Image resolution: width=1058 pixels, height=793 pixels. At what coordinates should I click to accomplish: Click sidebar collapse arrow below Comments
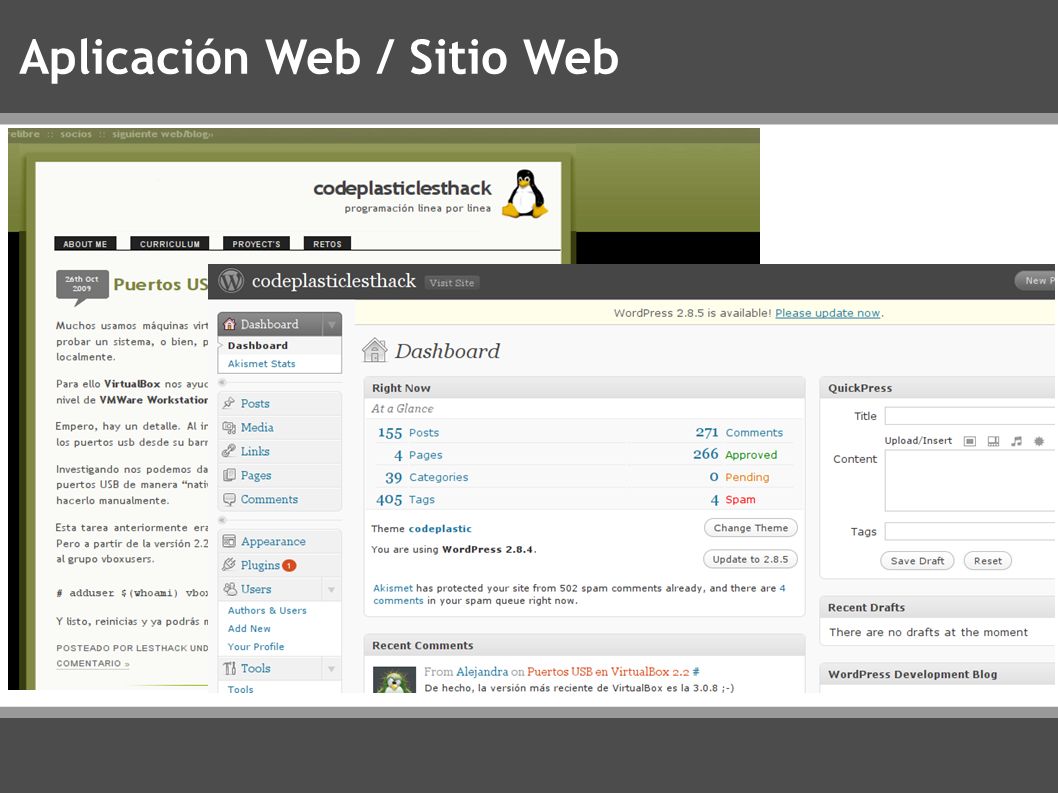coord(222,520)
